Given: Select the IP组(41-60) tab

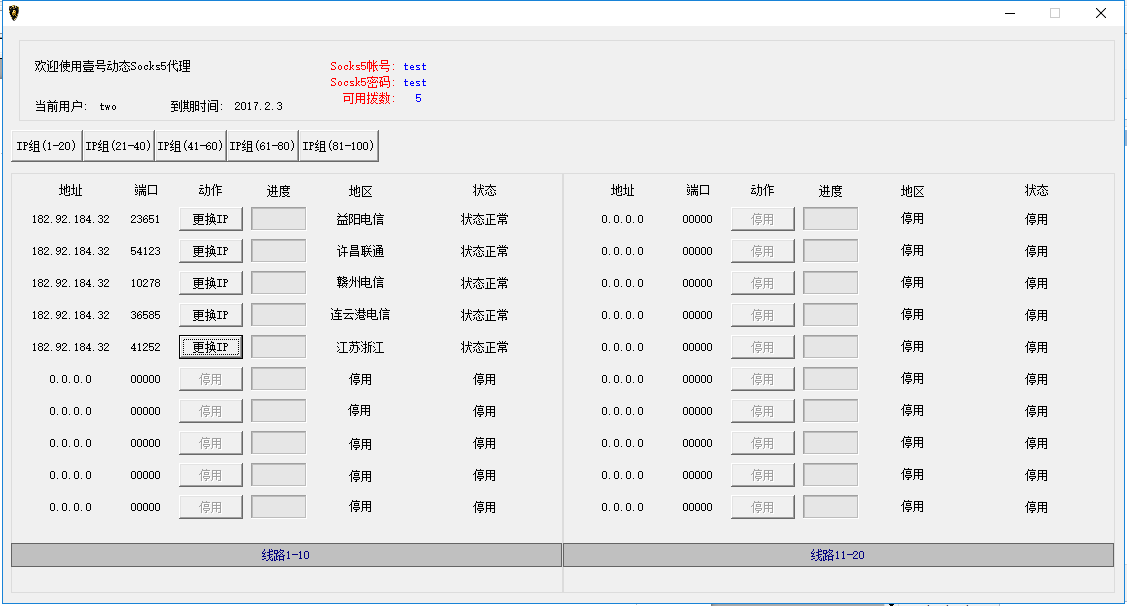Looking at the screenshot, I should [x=190, y=146].
